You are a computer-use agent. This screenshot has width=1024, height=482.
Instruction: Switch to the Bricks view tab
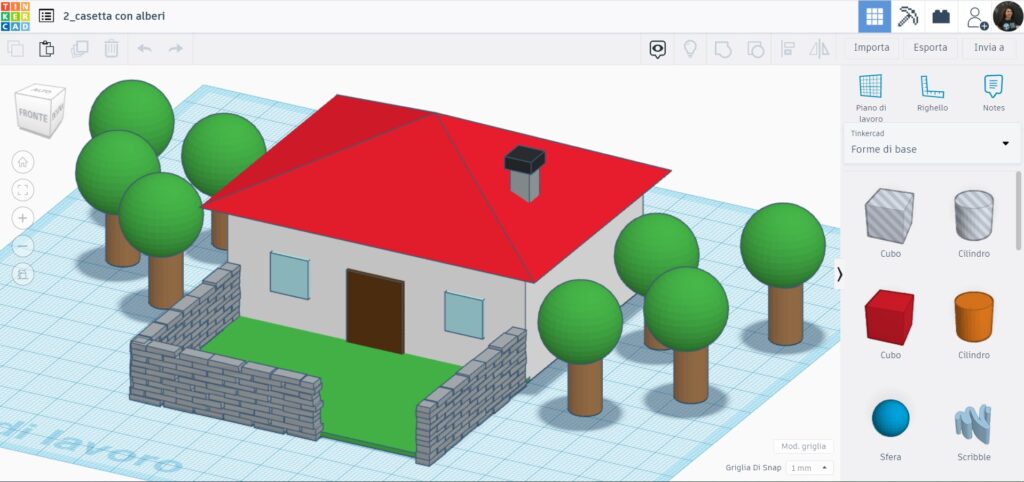click(x=940, y=16)
